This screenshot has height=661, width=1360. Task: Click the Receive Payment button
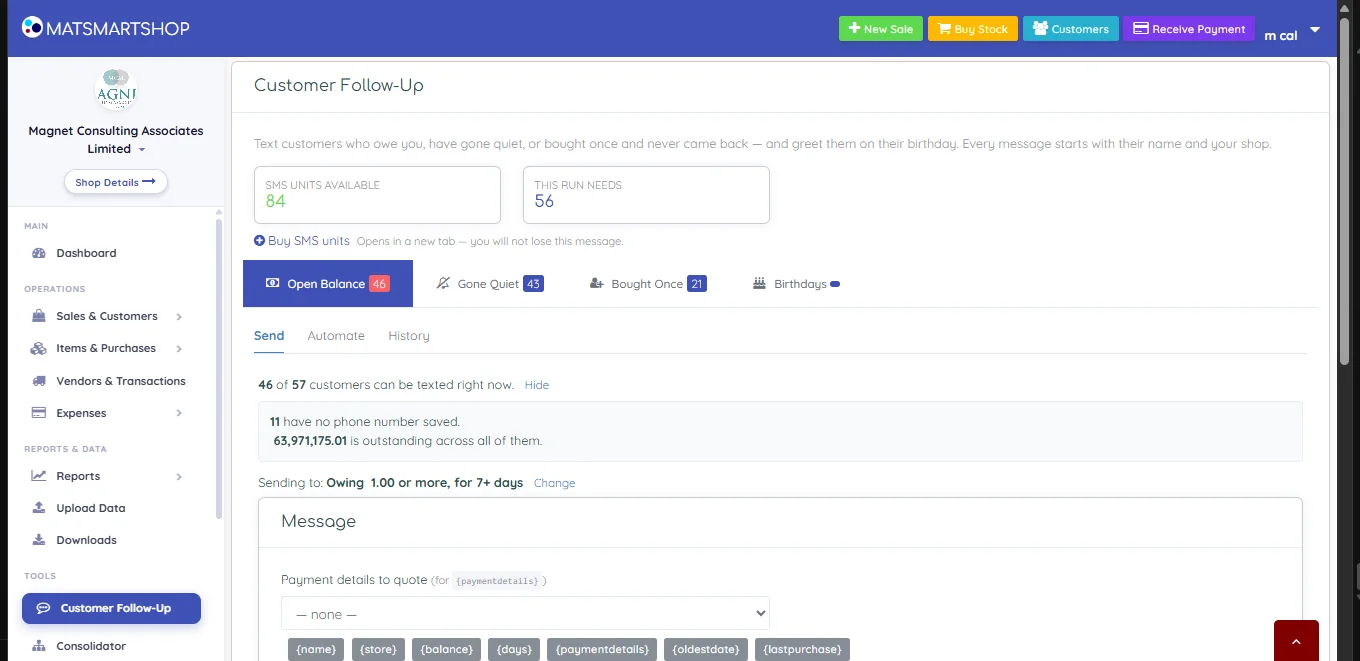tap(1189, 29)
